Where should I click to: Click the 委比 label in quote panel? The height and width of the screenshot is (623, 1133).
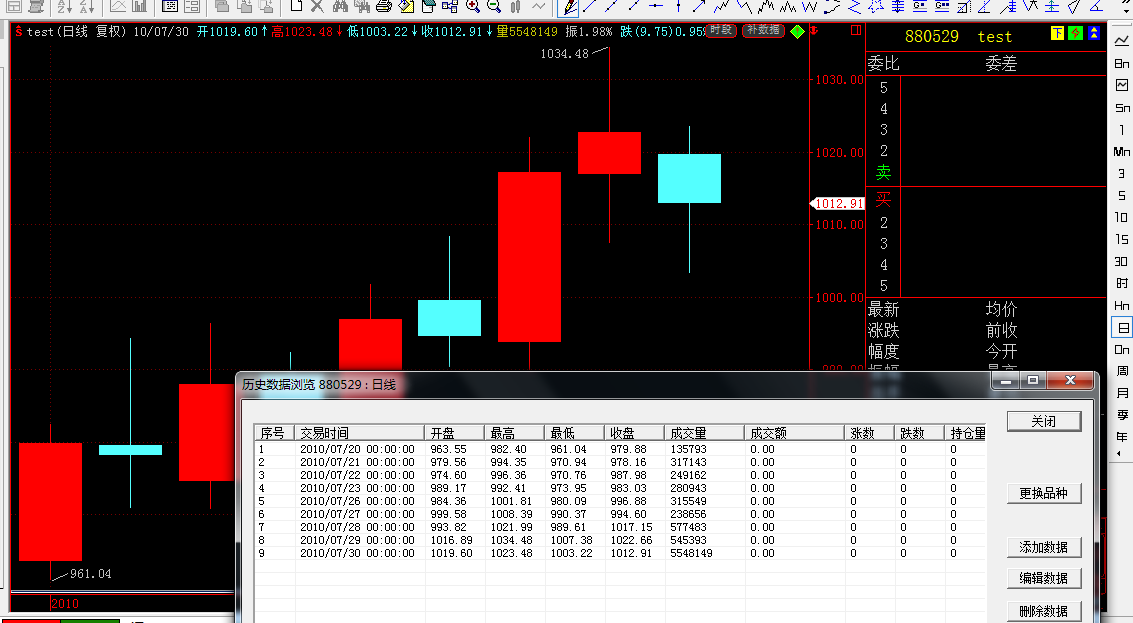(x=883, y=64)
